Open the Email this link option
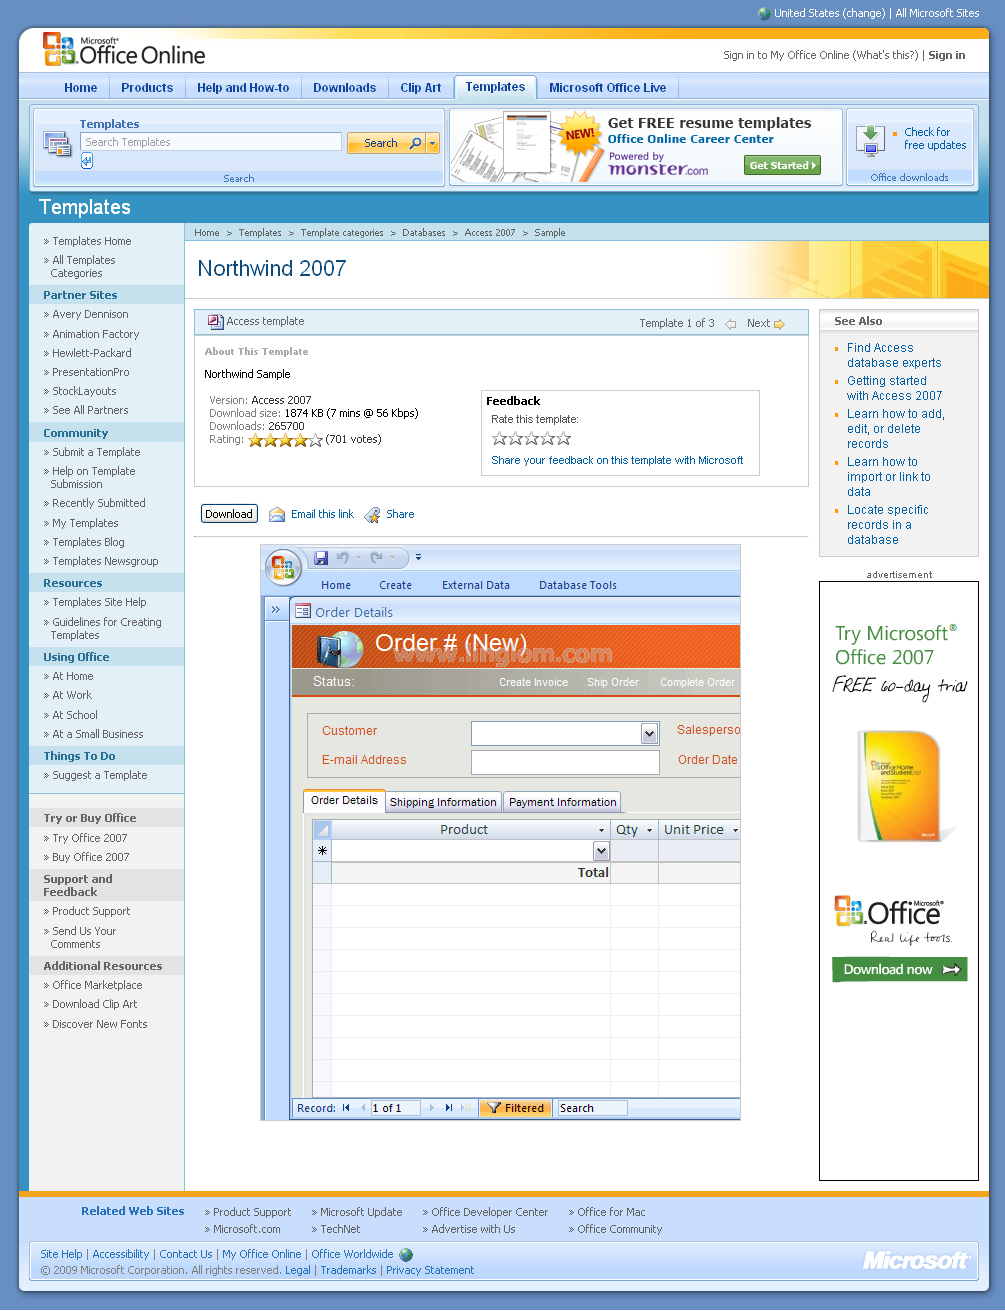 tap(322, 514)
